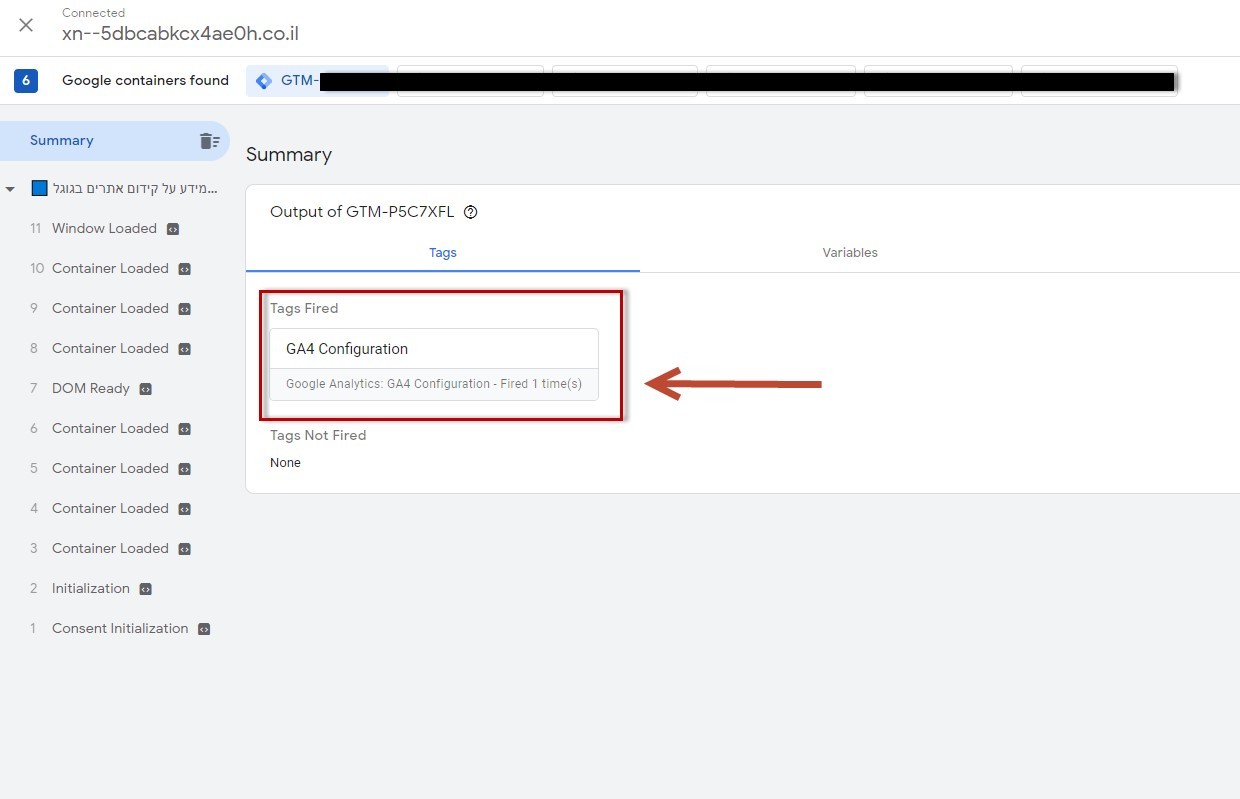Click the Tags Not Fired heading
This screenshot has height=799, width=1240.
[318, 436]
